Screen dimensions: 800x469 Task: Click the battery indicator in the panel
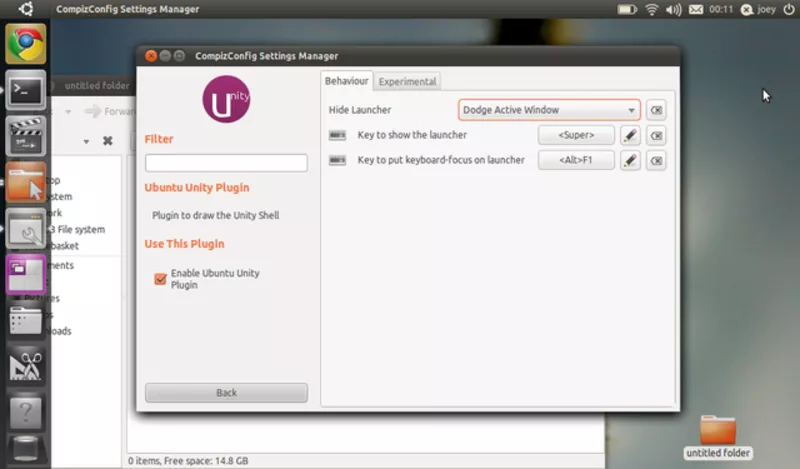pyautogui.click(x=627, y=9)
